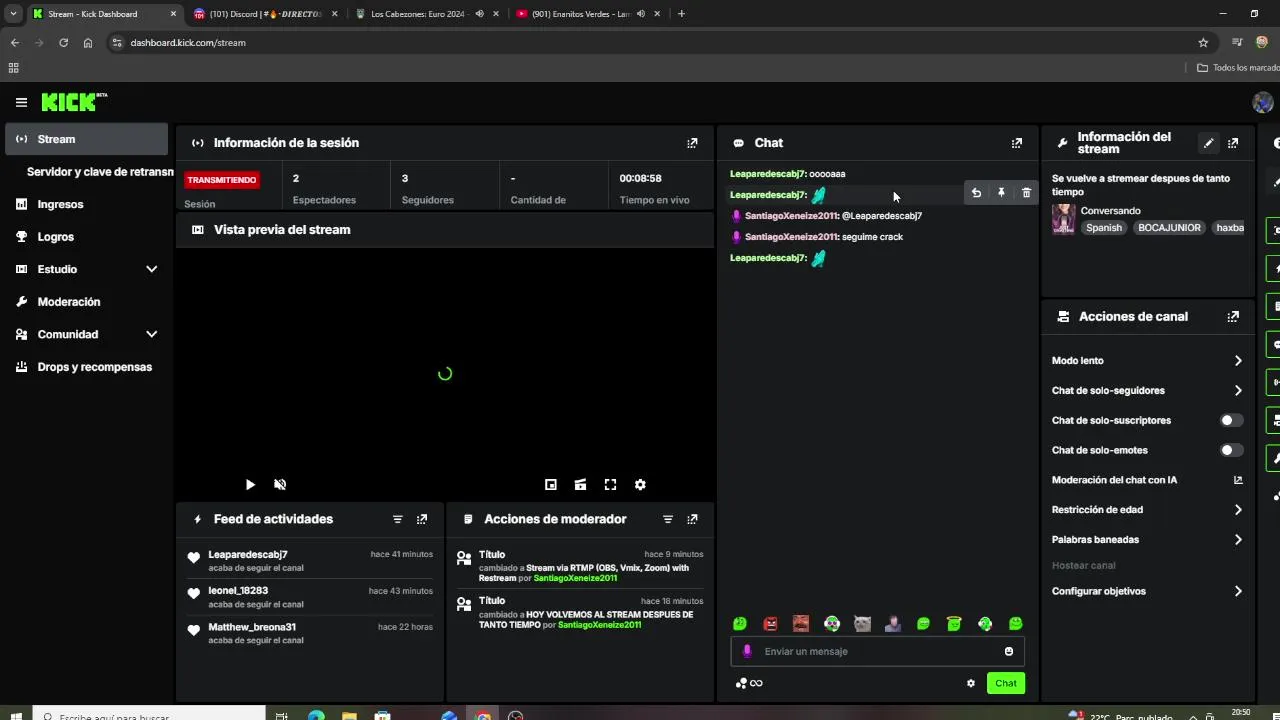This screenshot has height=720, width=1280.
Task: Select Stream in the sidebar
Action: click(x=87, y=139)
